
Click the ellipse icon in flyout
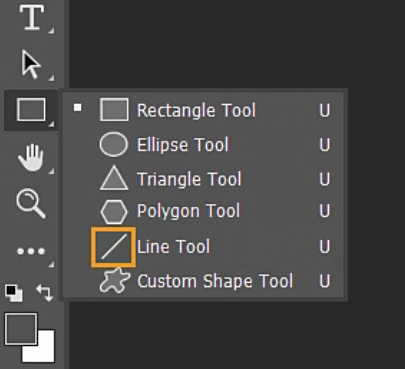(114, 144)
